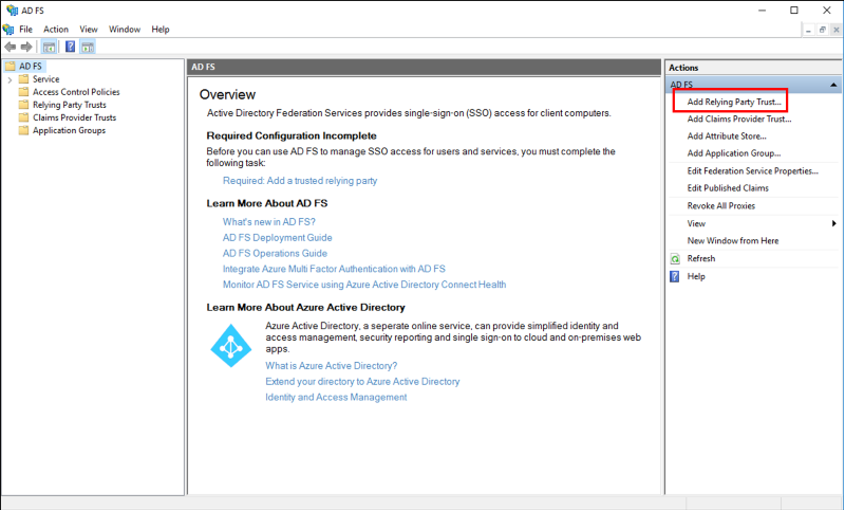Screen dimensions: 844x510
Task: Click the Back arrow in the toolbar
Action: click(10, 47)
